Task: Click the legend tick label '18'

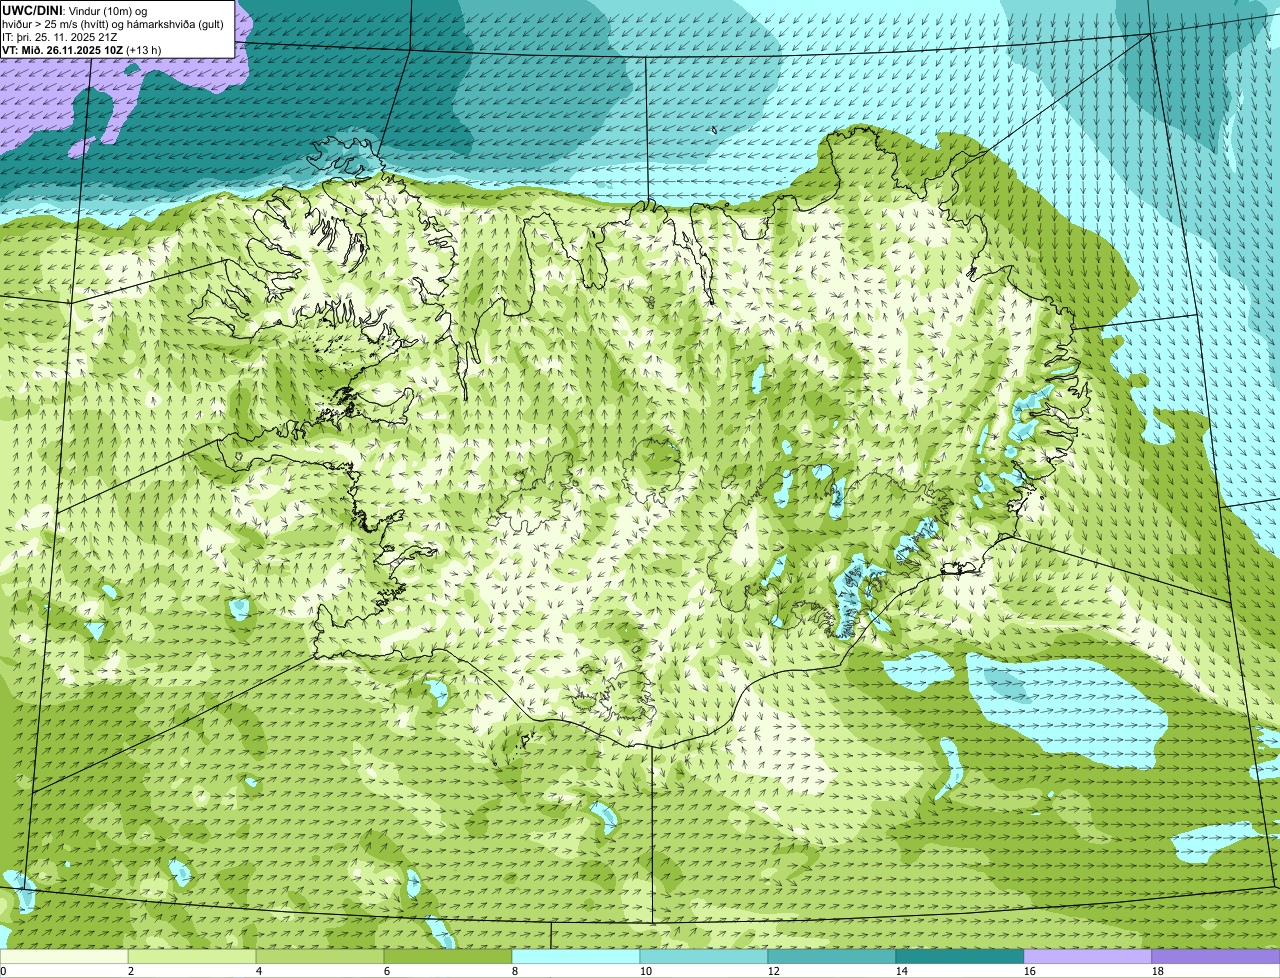Action: (1158, 971)
